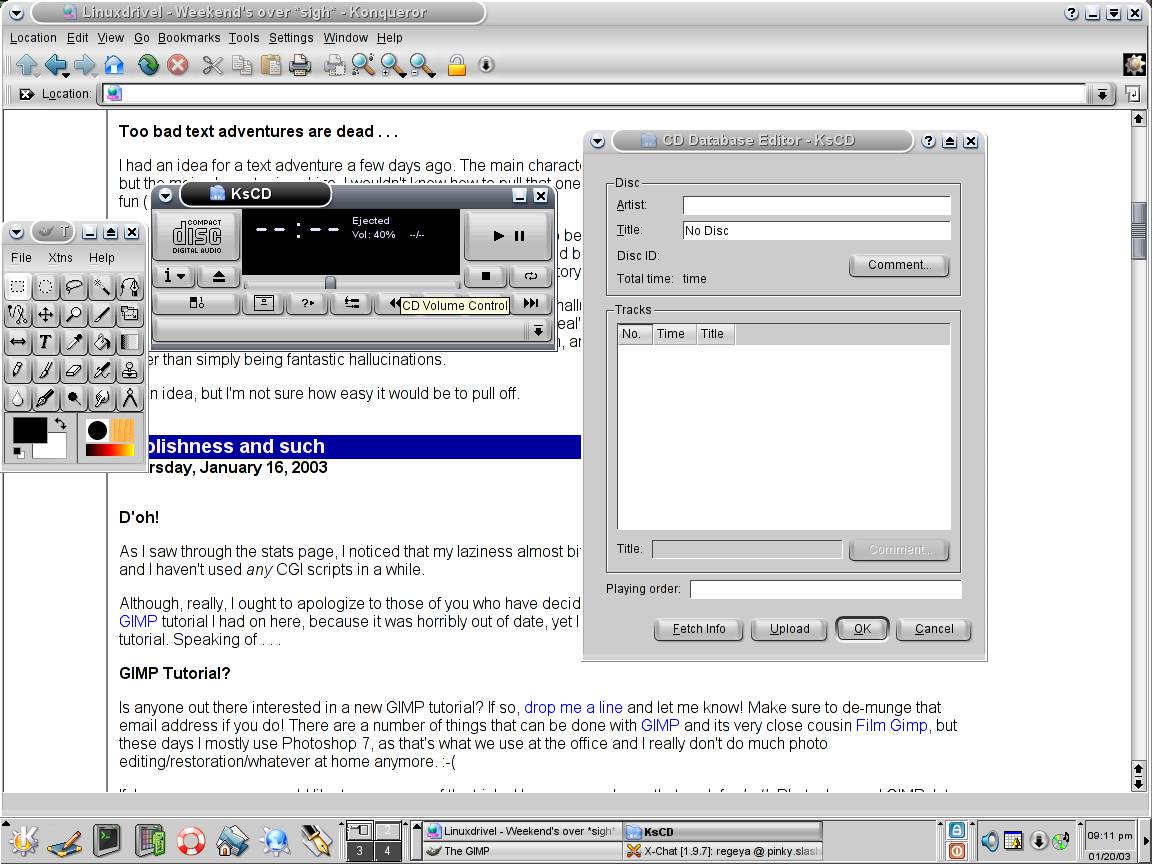Focus the Artist input field
Screen dimensions: 1152x864
[816, 205]
